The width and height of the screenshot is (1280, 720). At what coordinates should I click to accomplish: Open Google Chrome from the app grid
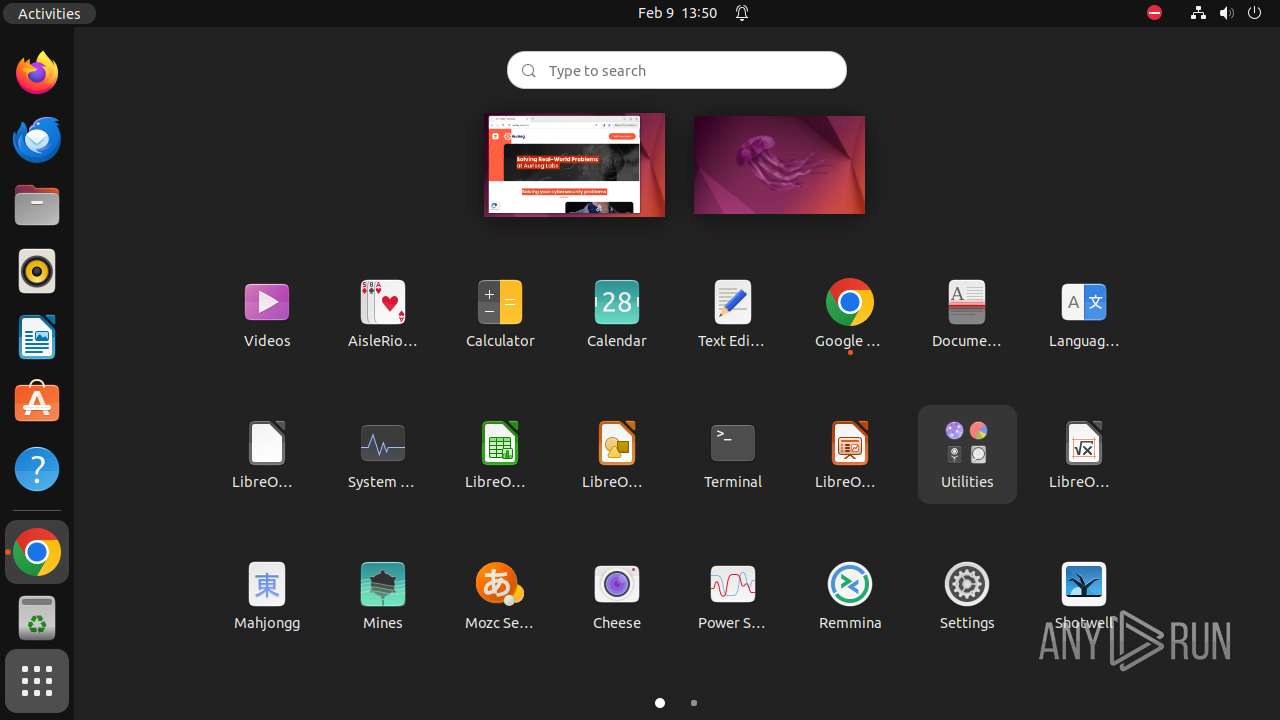pyautogui.click(x=850, y=314)
